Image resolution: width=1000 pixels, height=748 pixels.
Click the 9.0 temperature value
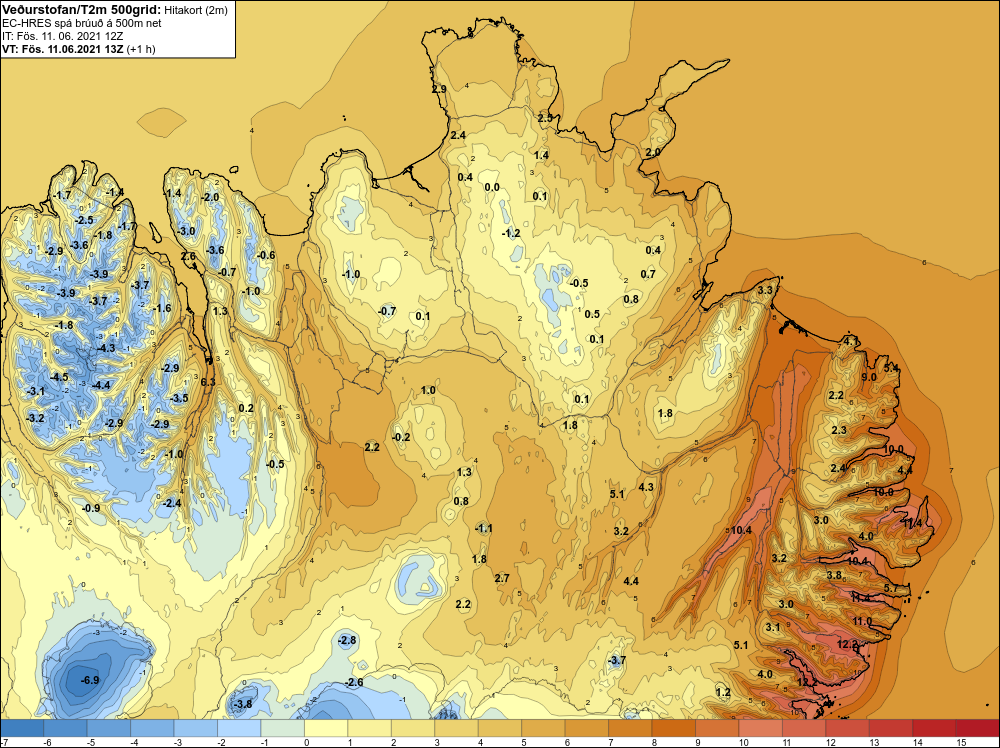pos(869,377)
